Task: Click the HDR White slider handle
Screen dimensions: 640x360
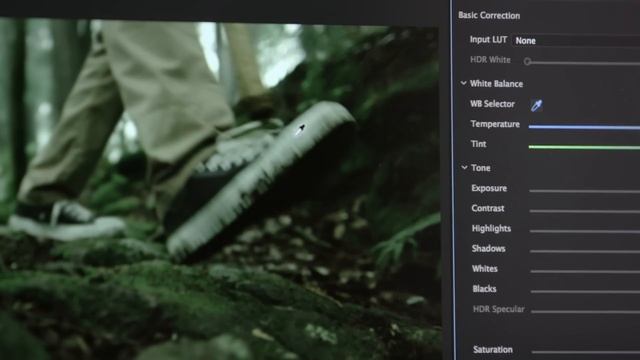Action: pos(527,62)
